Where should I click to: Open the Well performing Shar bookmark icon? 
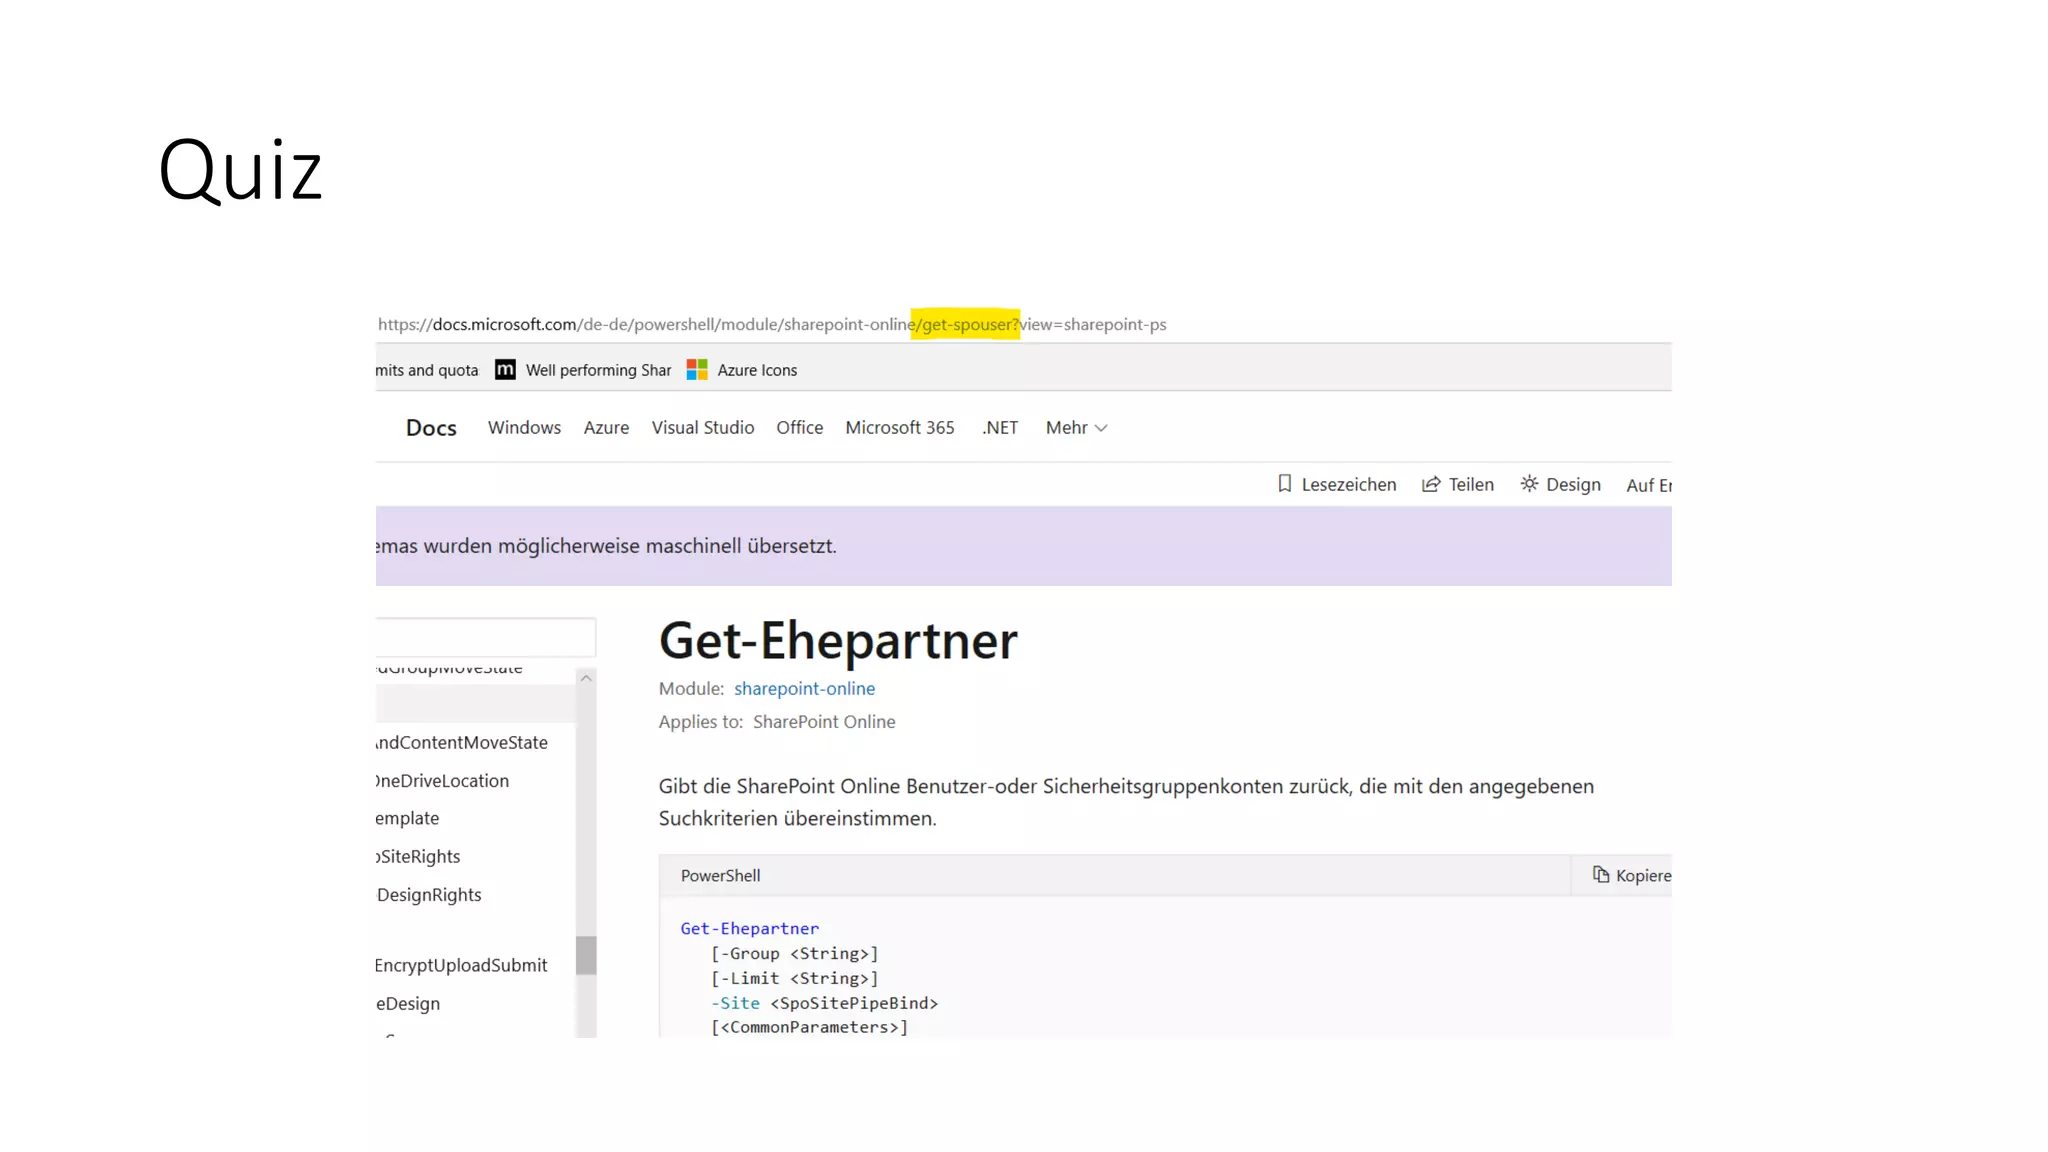coord(506,370)
